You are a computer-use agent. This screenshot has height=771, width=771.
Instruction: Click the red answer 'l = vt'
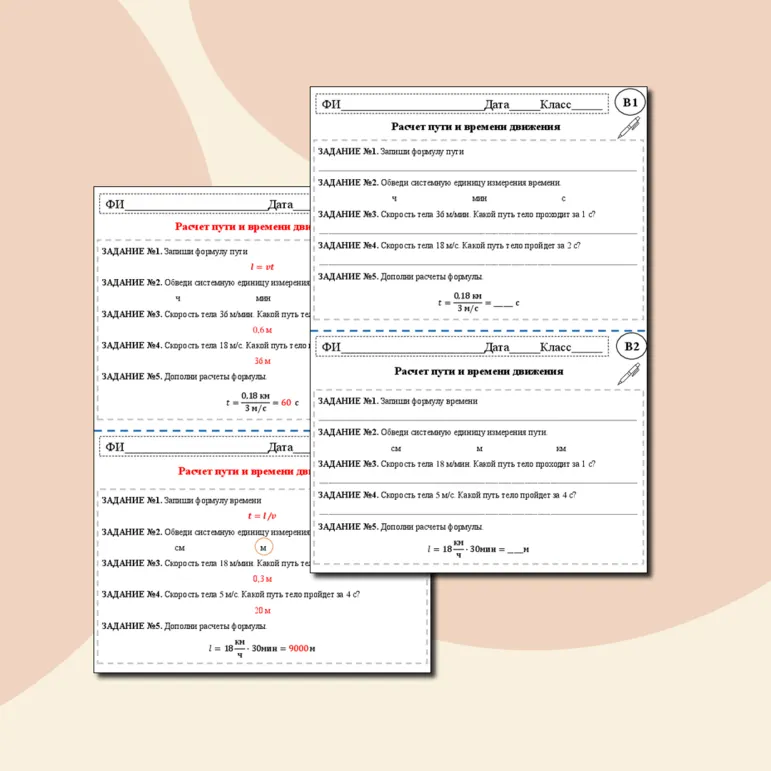click(x=262, y=267)
